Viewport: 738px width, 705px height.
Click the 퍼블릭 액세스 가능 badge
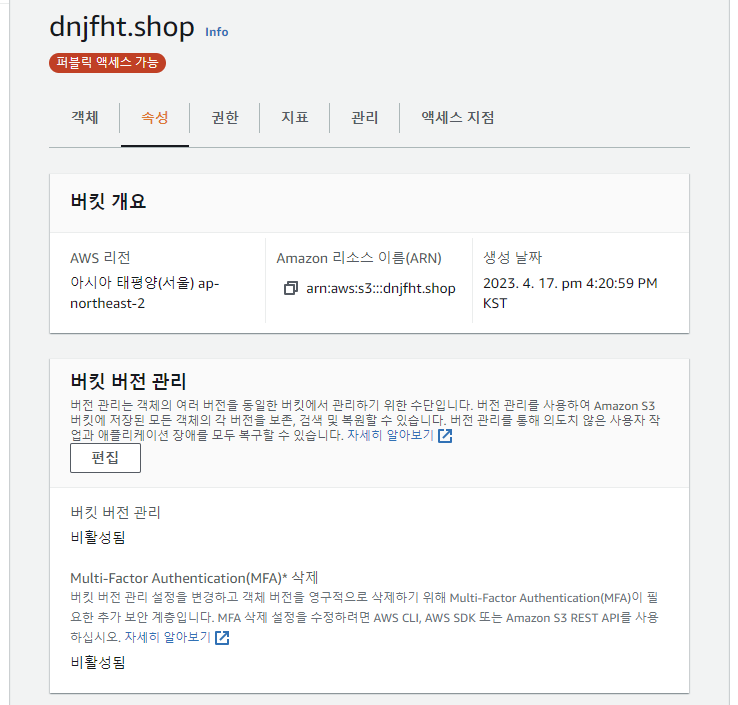point(107,63)
